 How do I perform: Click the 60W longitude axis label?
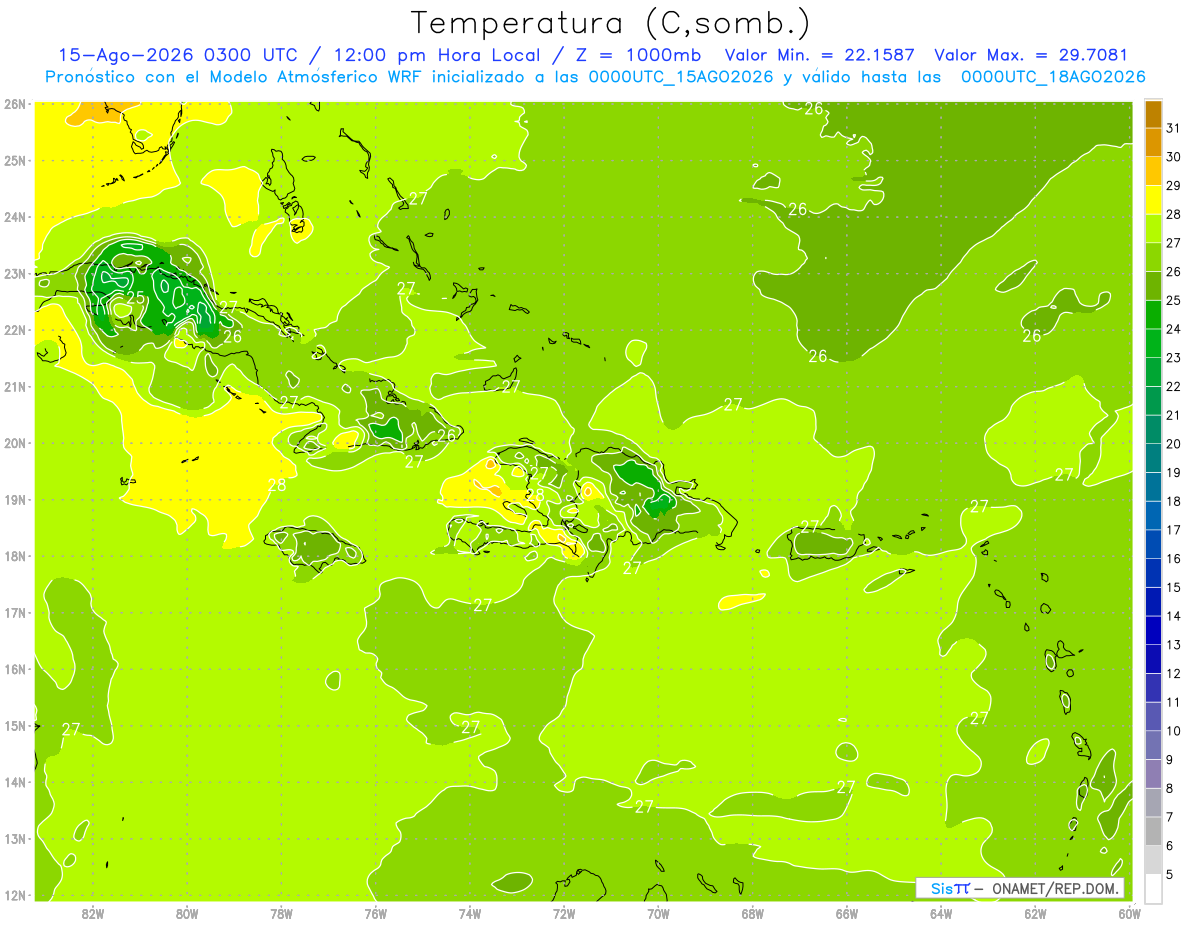tap(1129, 913)
